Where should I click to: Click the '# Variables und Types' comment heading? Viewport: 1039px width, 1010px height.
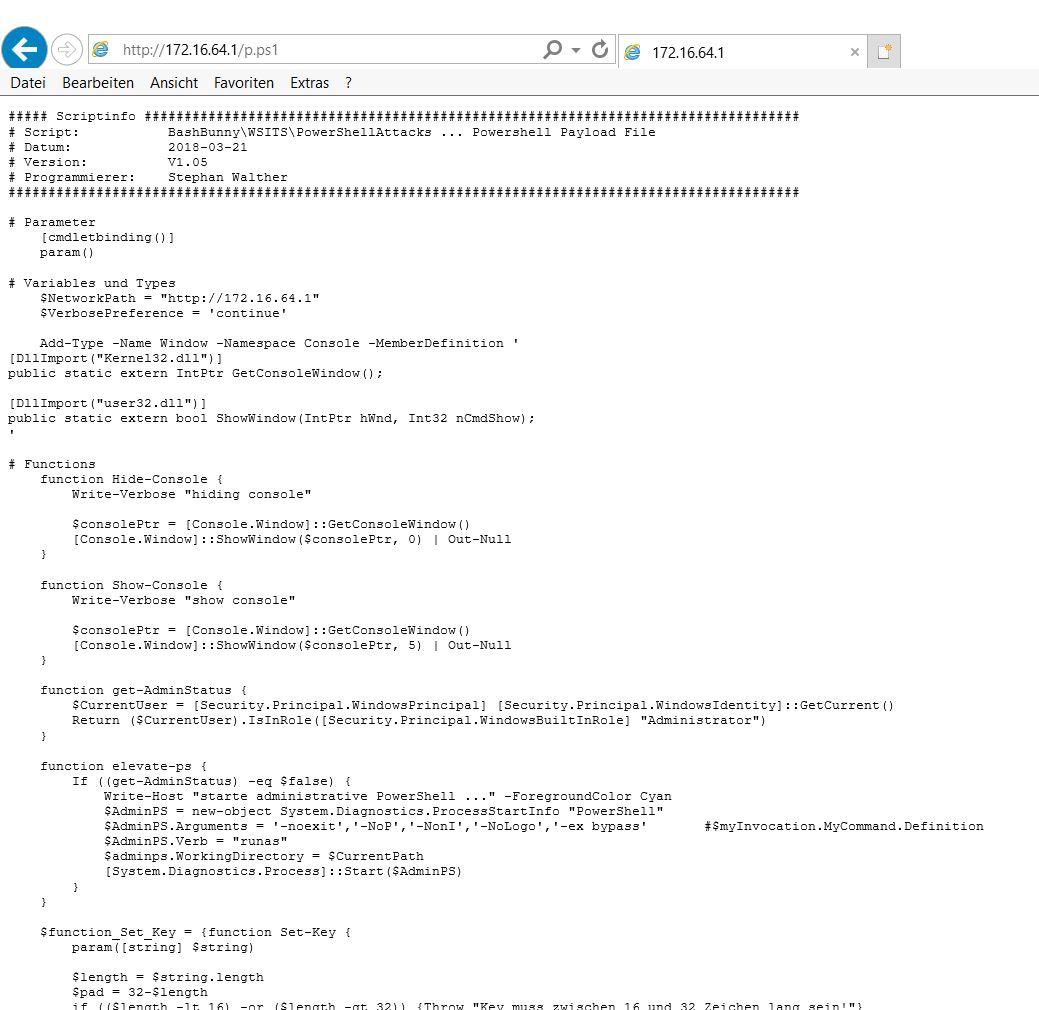(91, 283)
